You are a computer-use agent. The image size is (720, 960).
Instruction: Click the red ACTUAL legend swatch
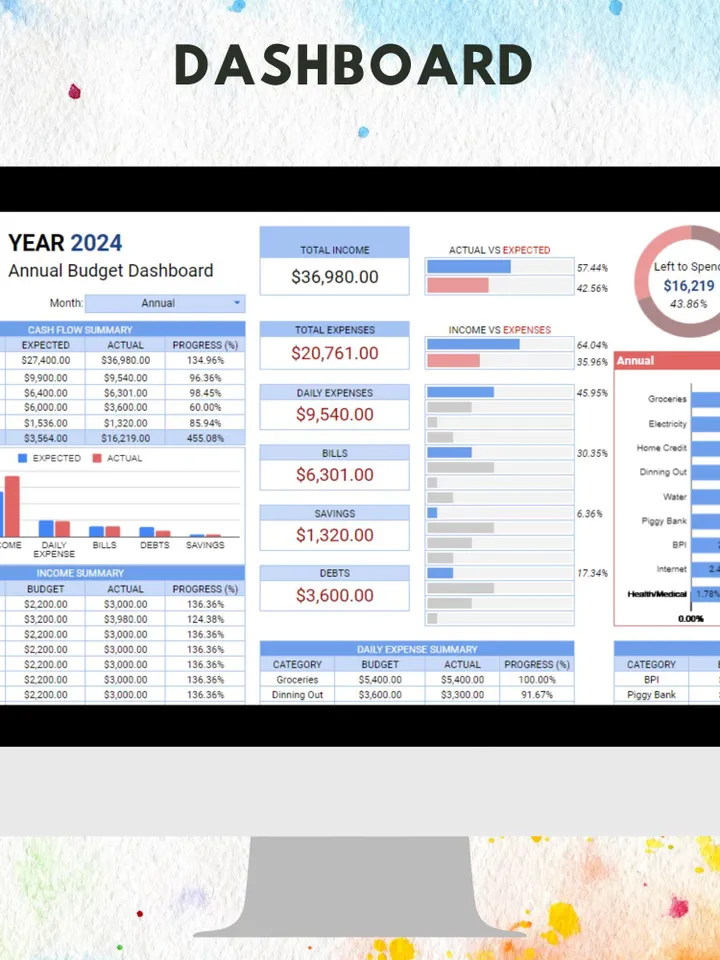[x=97, y=458]
